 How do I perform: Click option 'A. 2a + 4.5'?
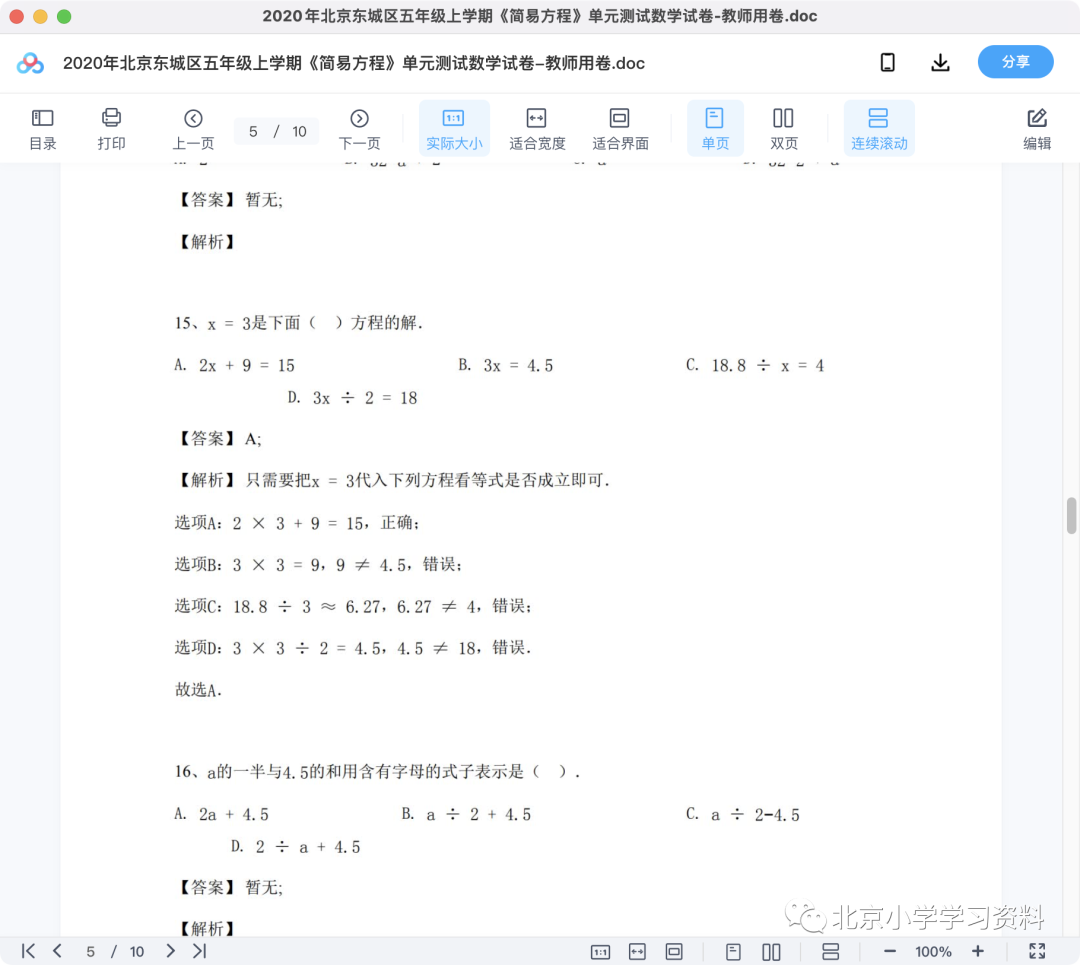(x=222, y=814)
